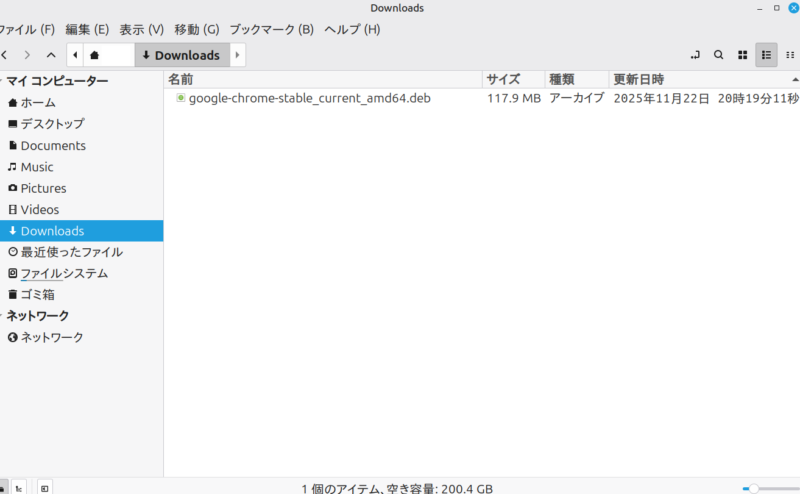Open the ブックマーク (B) menu
This screenshot has width=800, height=494.
coord(271,29)
